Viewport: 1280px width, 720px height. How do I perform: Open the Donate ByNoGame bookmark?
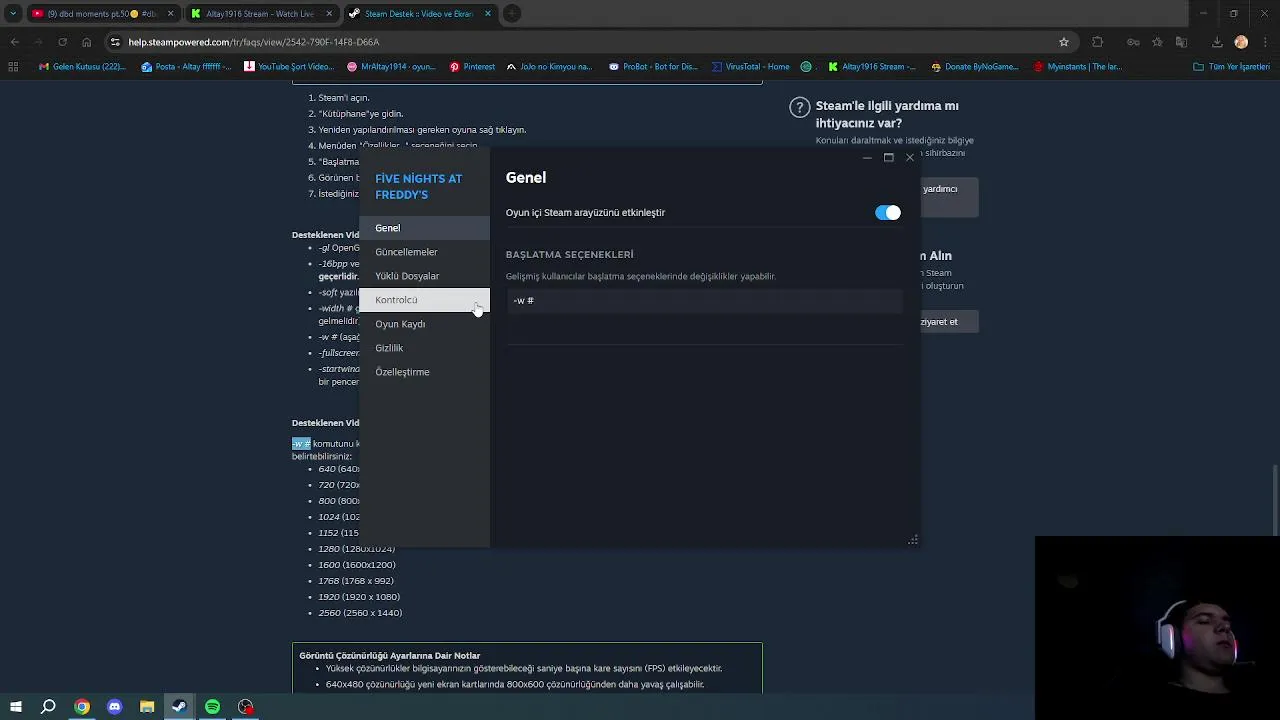point(974,67)
